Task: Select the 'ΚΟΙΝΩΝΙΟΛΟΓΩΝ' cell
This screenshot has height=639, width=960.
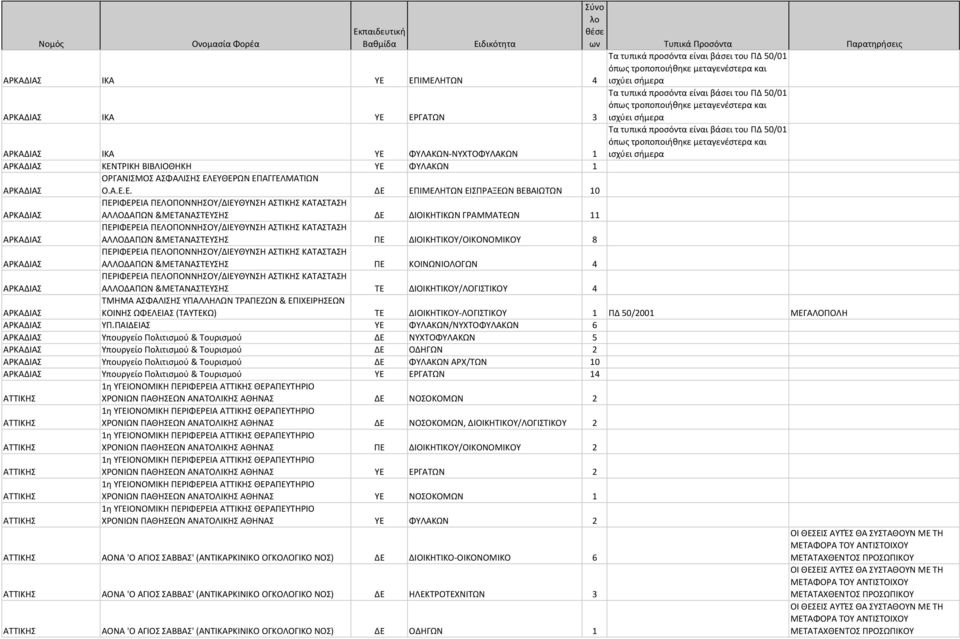Action: 495,258
